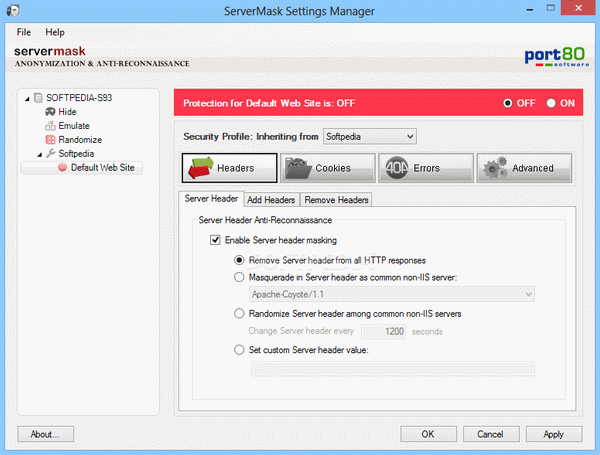Select Set custom Server header value option

[239, 350]
